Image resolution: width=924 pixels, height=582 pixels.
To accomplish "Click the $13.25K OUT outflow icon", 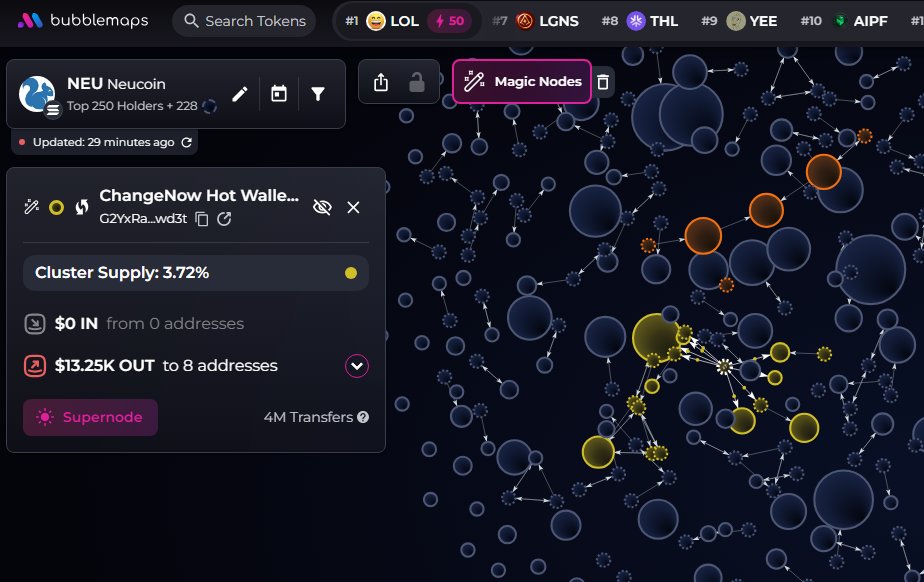I will tap(35, 366).
